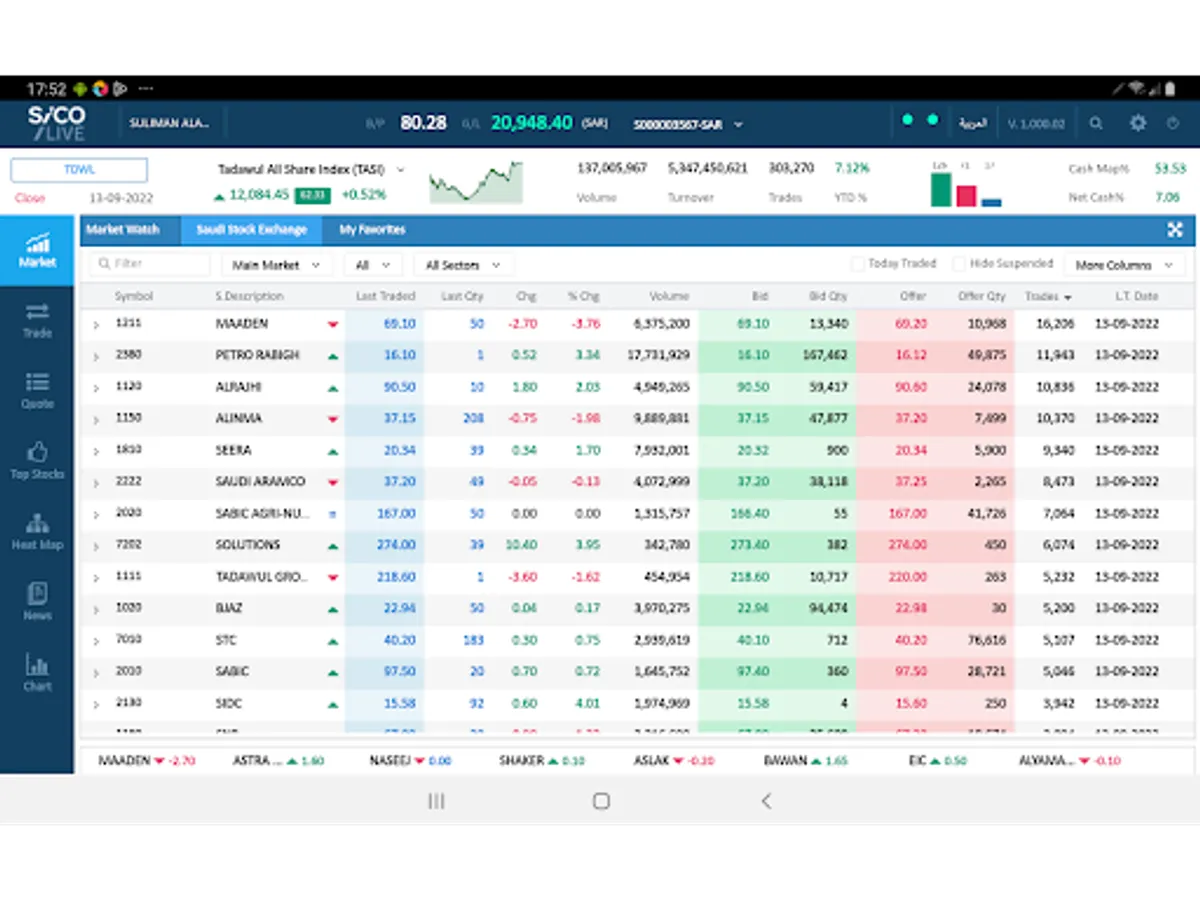Screen dimensions: 1200x900
Task: Click SOLUTIONS last traded 274.00
Action: [396, 545]
